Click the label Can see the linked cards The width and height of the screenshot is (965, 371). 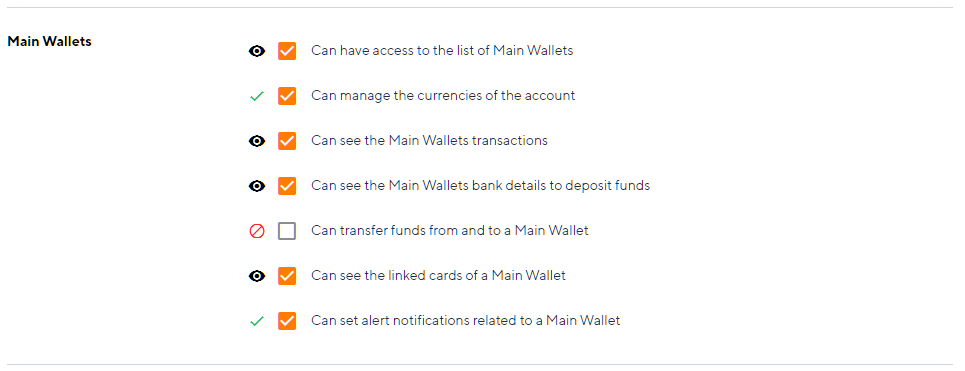(x=438, y=276)
